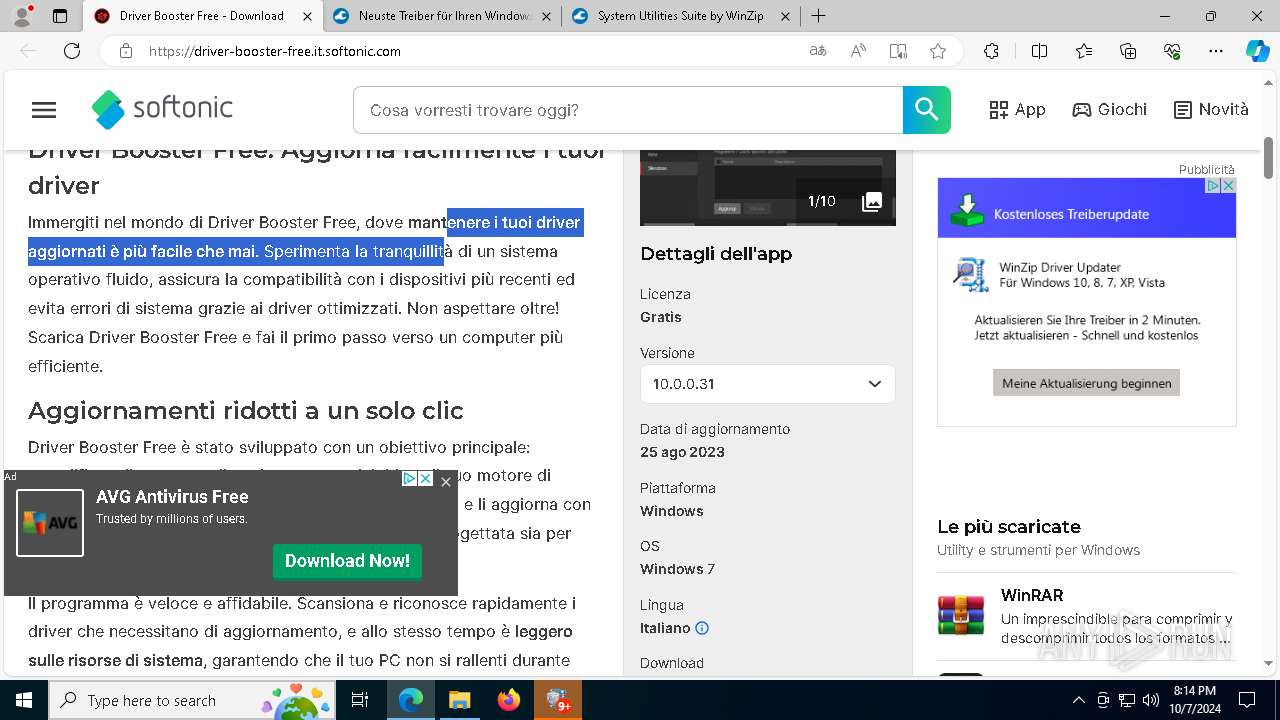Open File Explorer from taskbar
Screen dimensions: 1280x720
(x=459, y=700)
